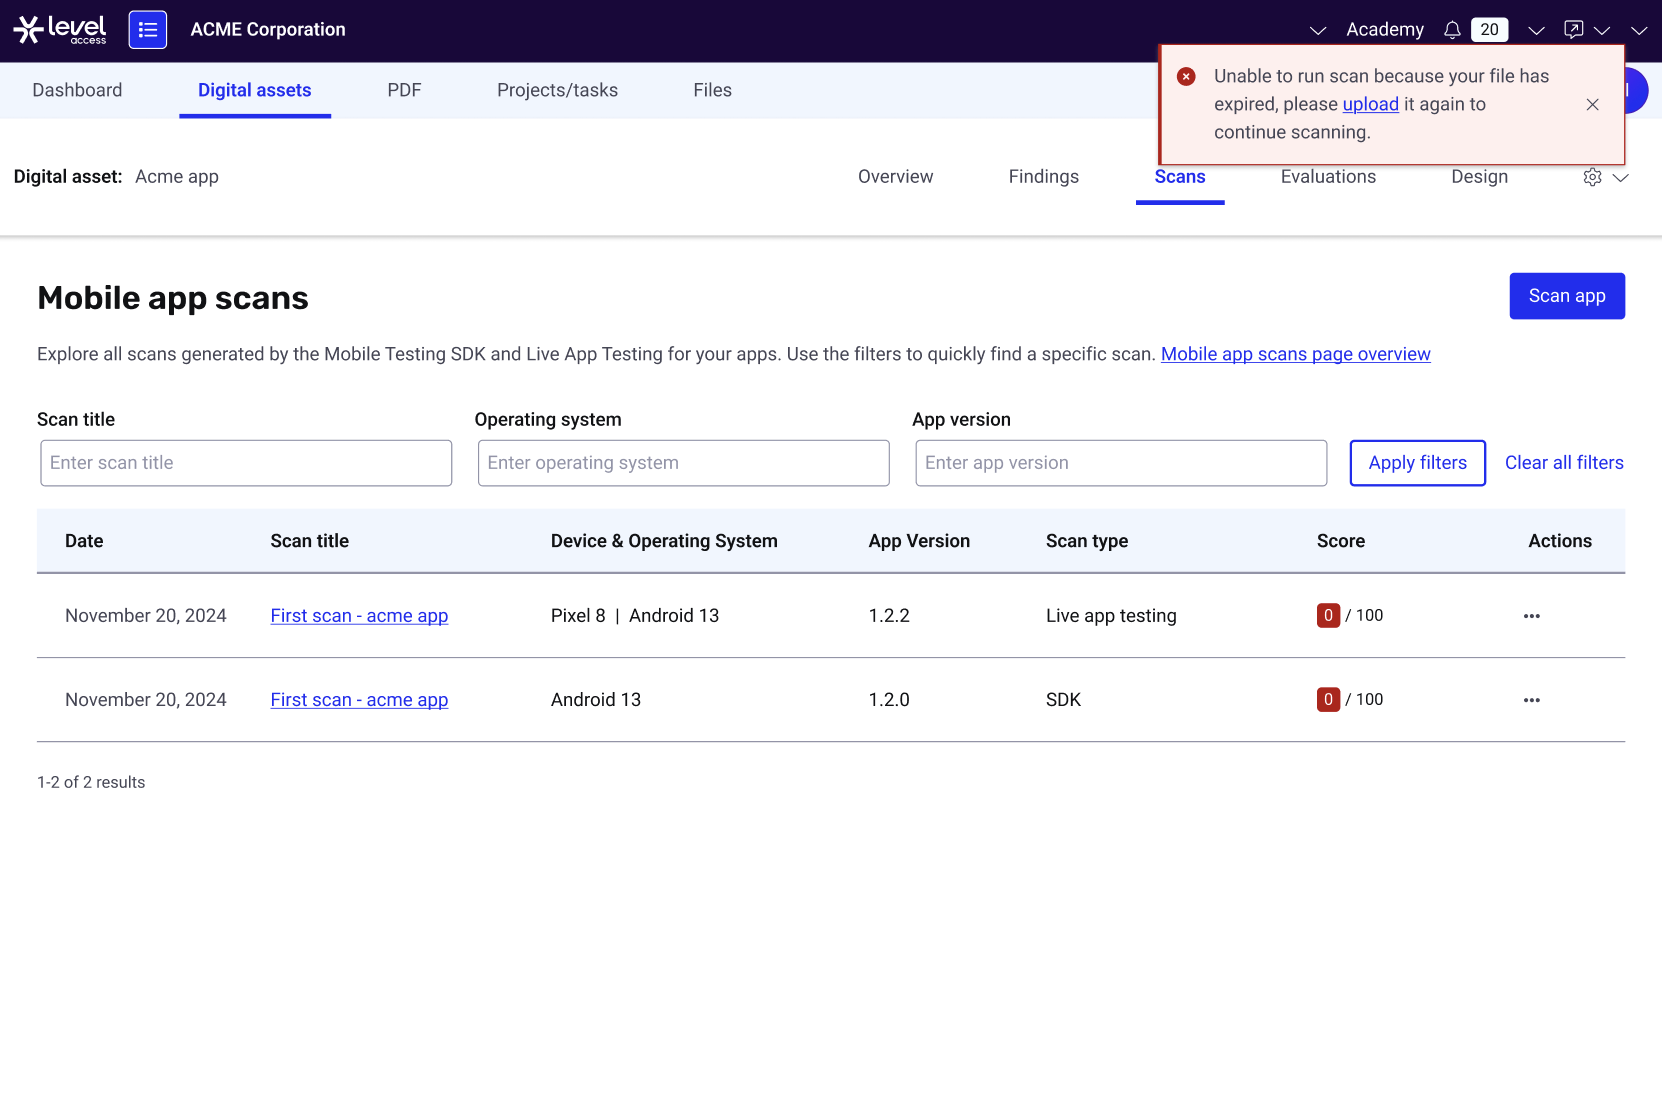Click the Pixel 8 | Android 13 cell
The width and height of the screenshot is (1662, 1116).
[x=635, y=616]
